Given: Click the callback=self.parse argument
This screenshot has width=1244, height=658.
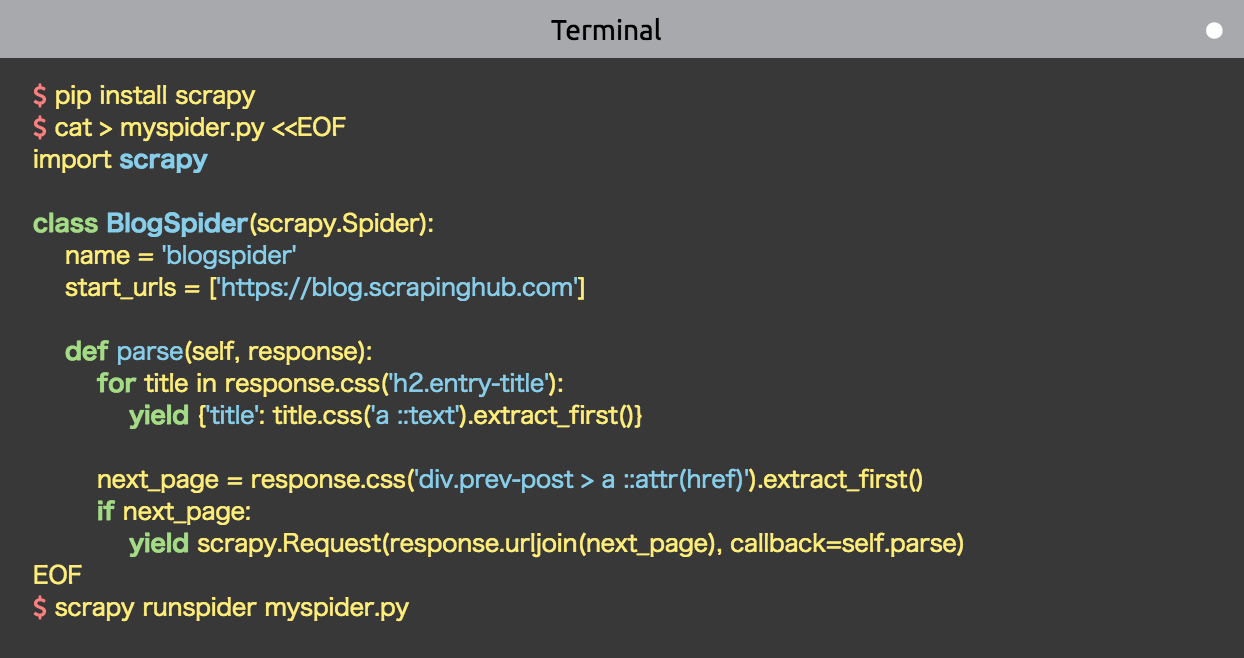Looking at the screenshot, I should 846,544.
